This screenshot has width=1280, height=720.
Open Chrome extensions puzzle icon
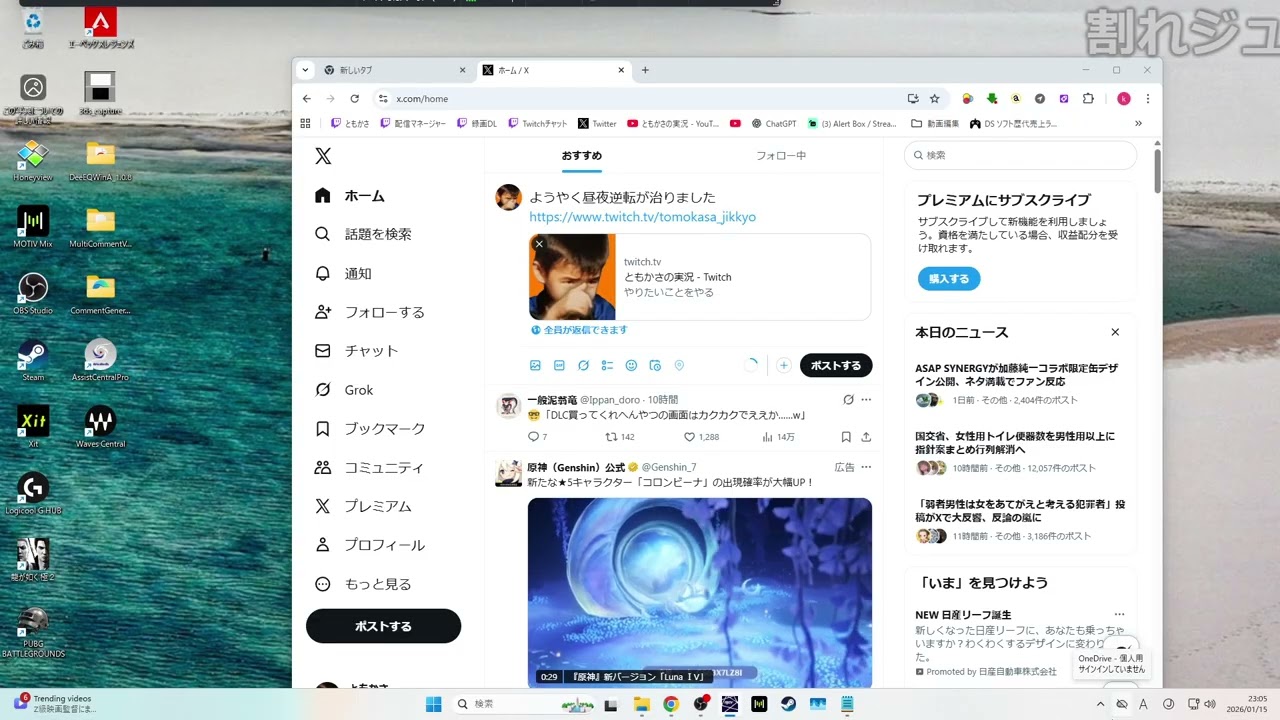1088,99
